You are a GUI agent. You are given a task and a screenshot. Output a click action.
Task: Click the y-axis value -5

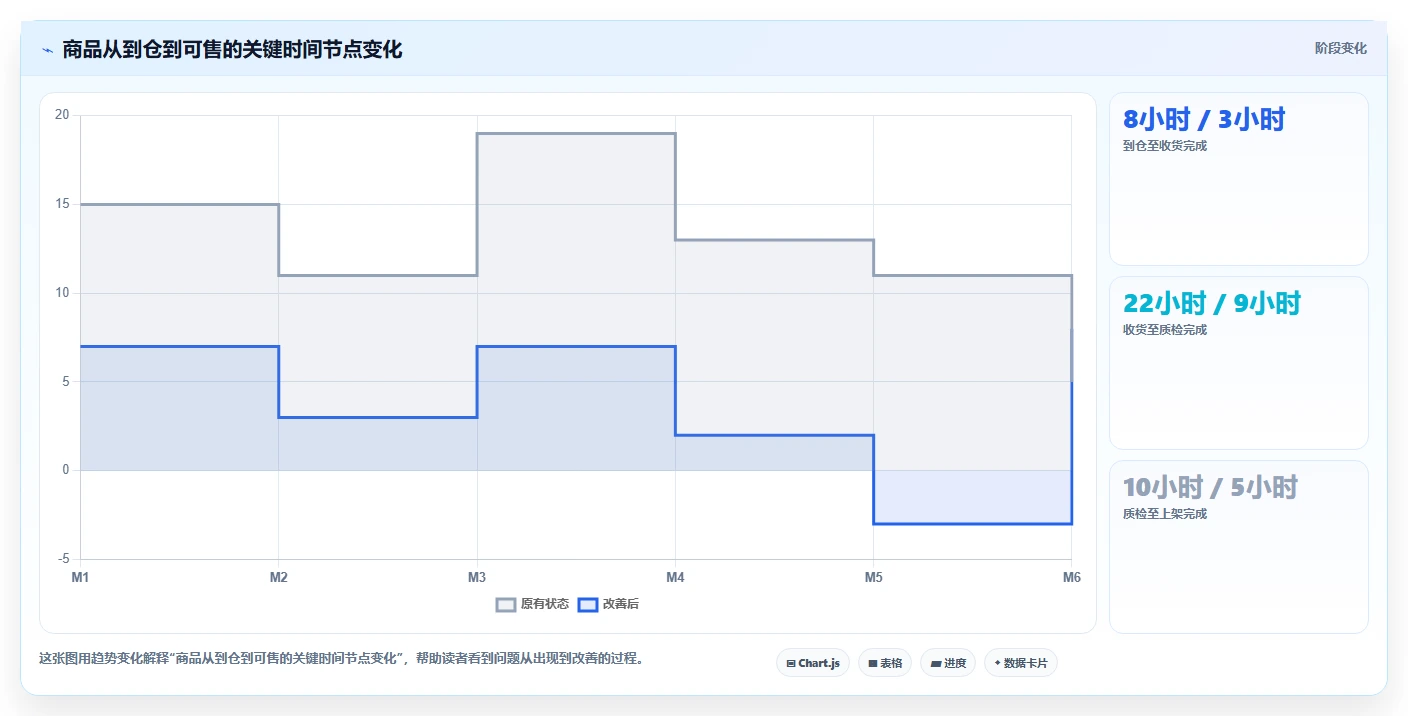click(62, 559)
